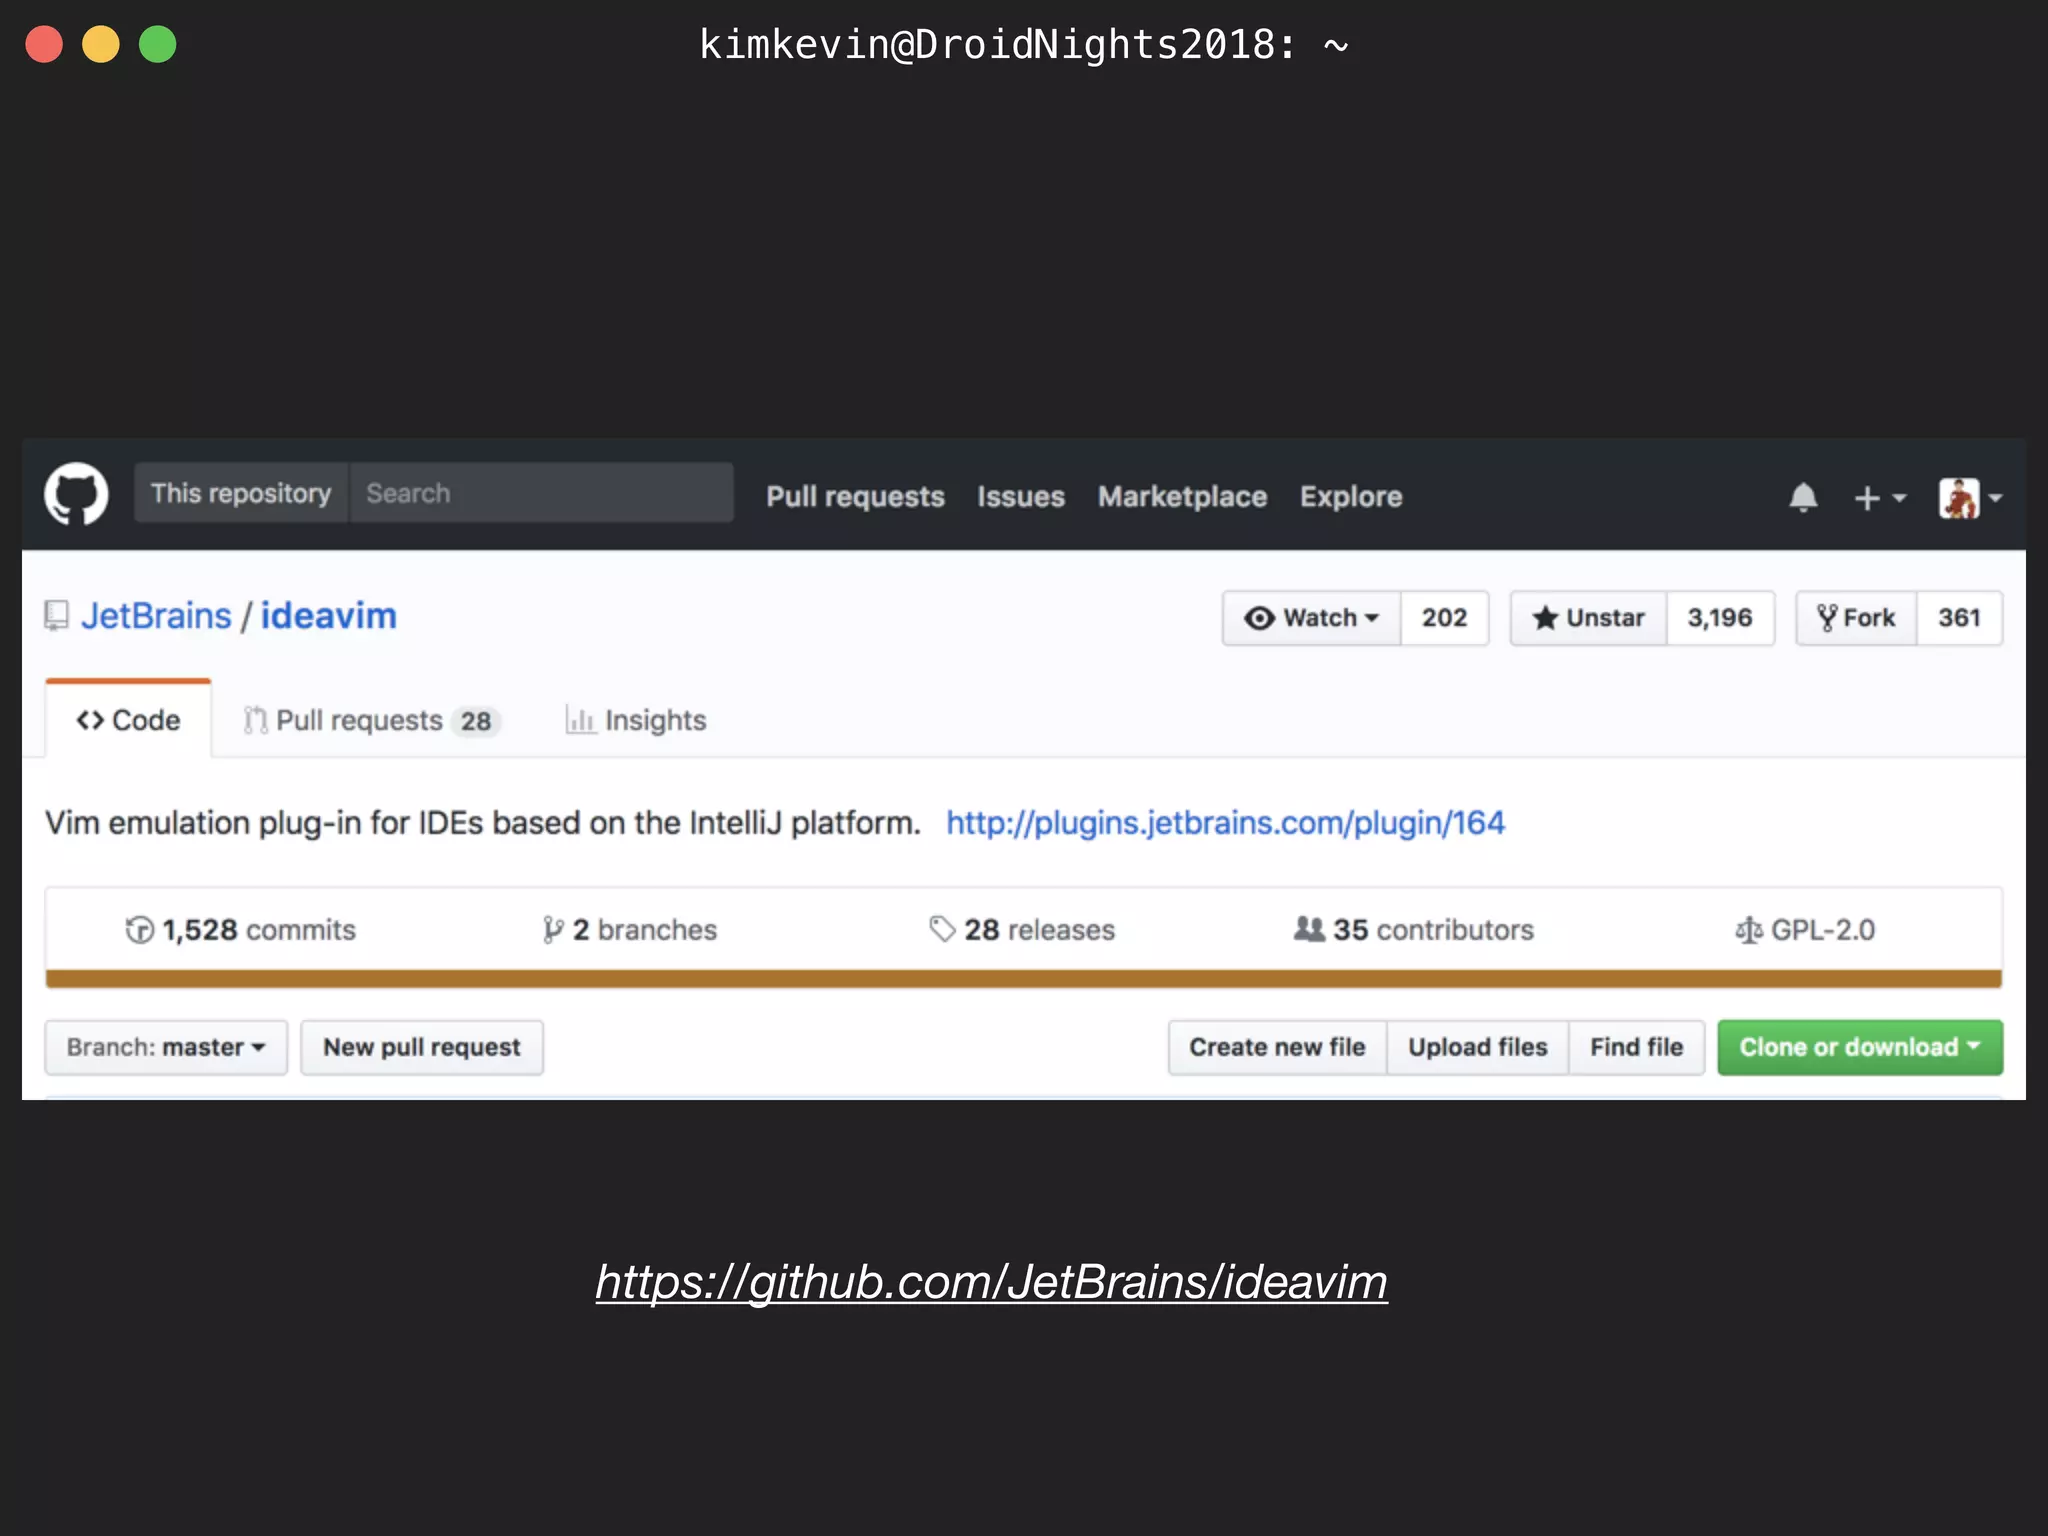Open Pull requests in the top navigation
The image size is (2048, 1536).
click(855, 497)
